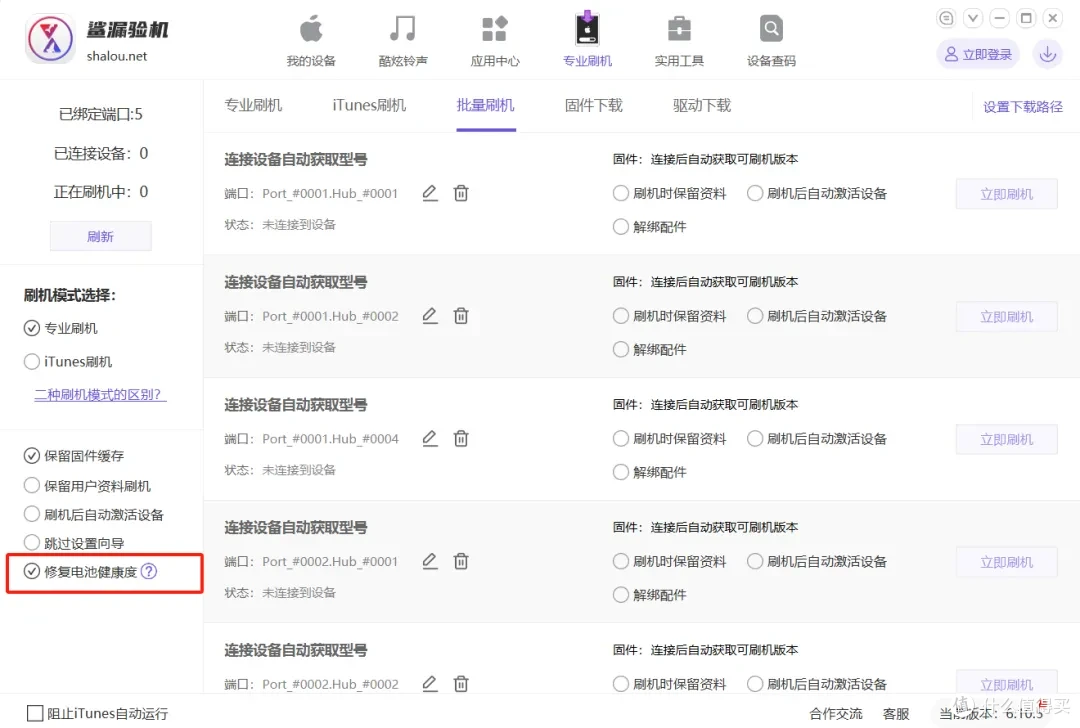Click help icon beside 修复电池健康度

(149, 571)
